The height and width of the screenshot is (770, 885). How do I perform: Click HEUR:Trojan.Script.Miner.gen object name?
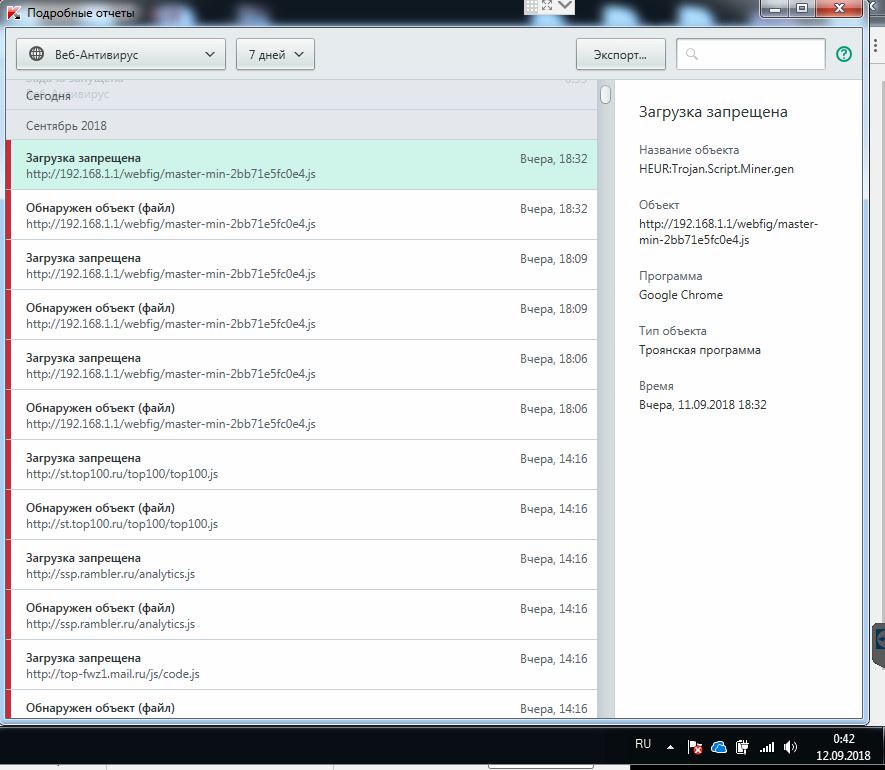[716, 169]
